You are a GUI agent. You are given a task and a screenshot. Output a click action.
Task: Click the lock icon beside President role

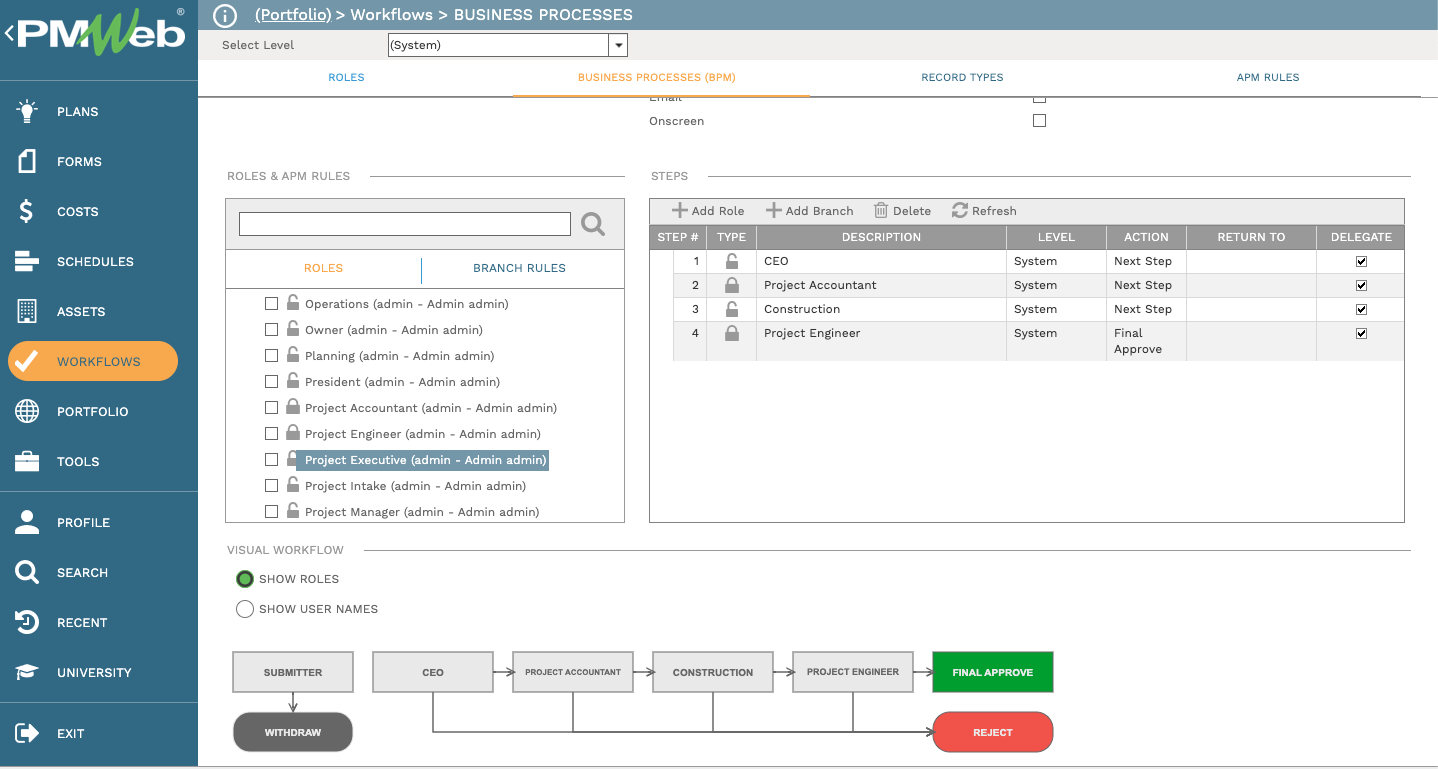pos(293,380)
